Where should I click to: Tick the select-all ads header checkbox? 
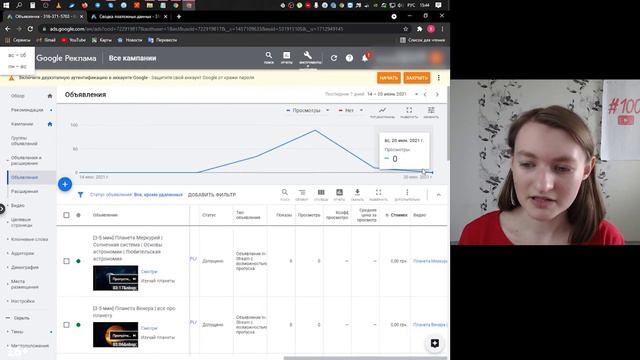67,215
